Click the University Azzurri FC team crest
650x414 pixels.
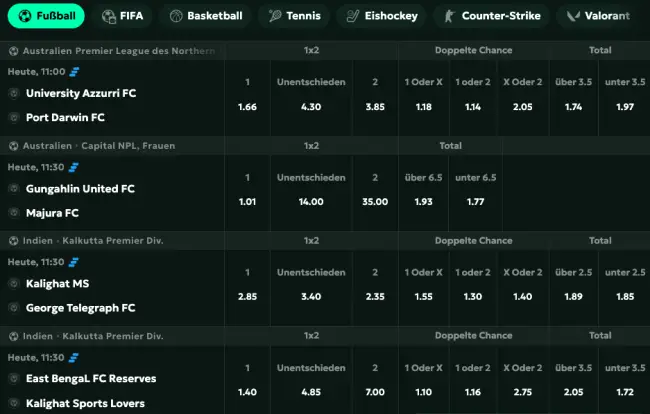pos(14,93)
